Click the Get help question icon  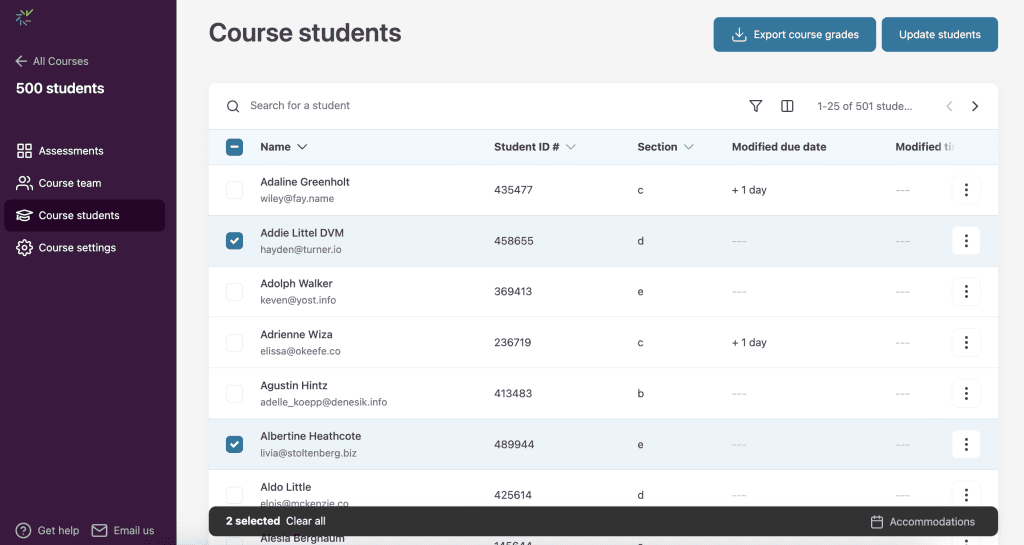point(23,530)
